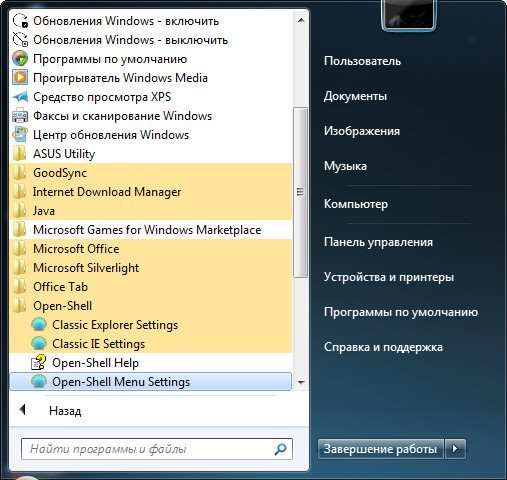Open the Open-Shell Help document icon
The height and width of the screenshot is (480, 507).
[x=38, y=363]
